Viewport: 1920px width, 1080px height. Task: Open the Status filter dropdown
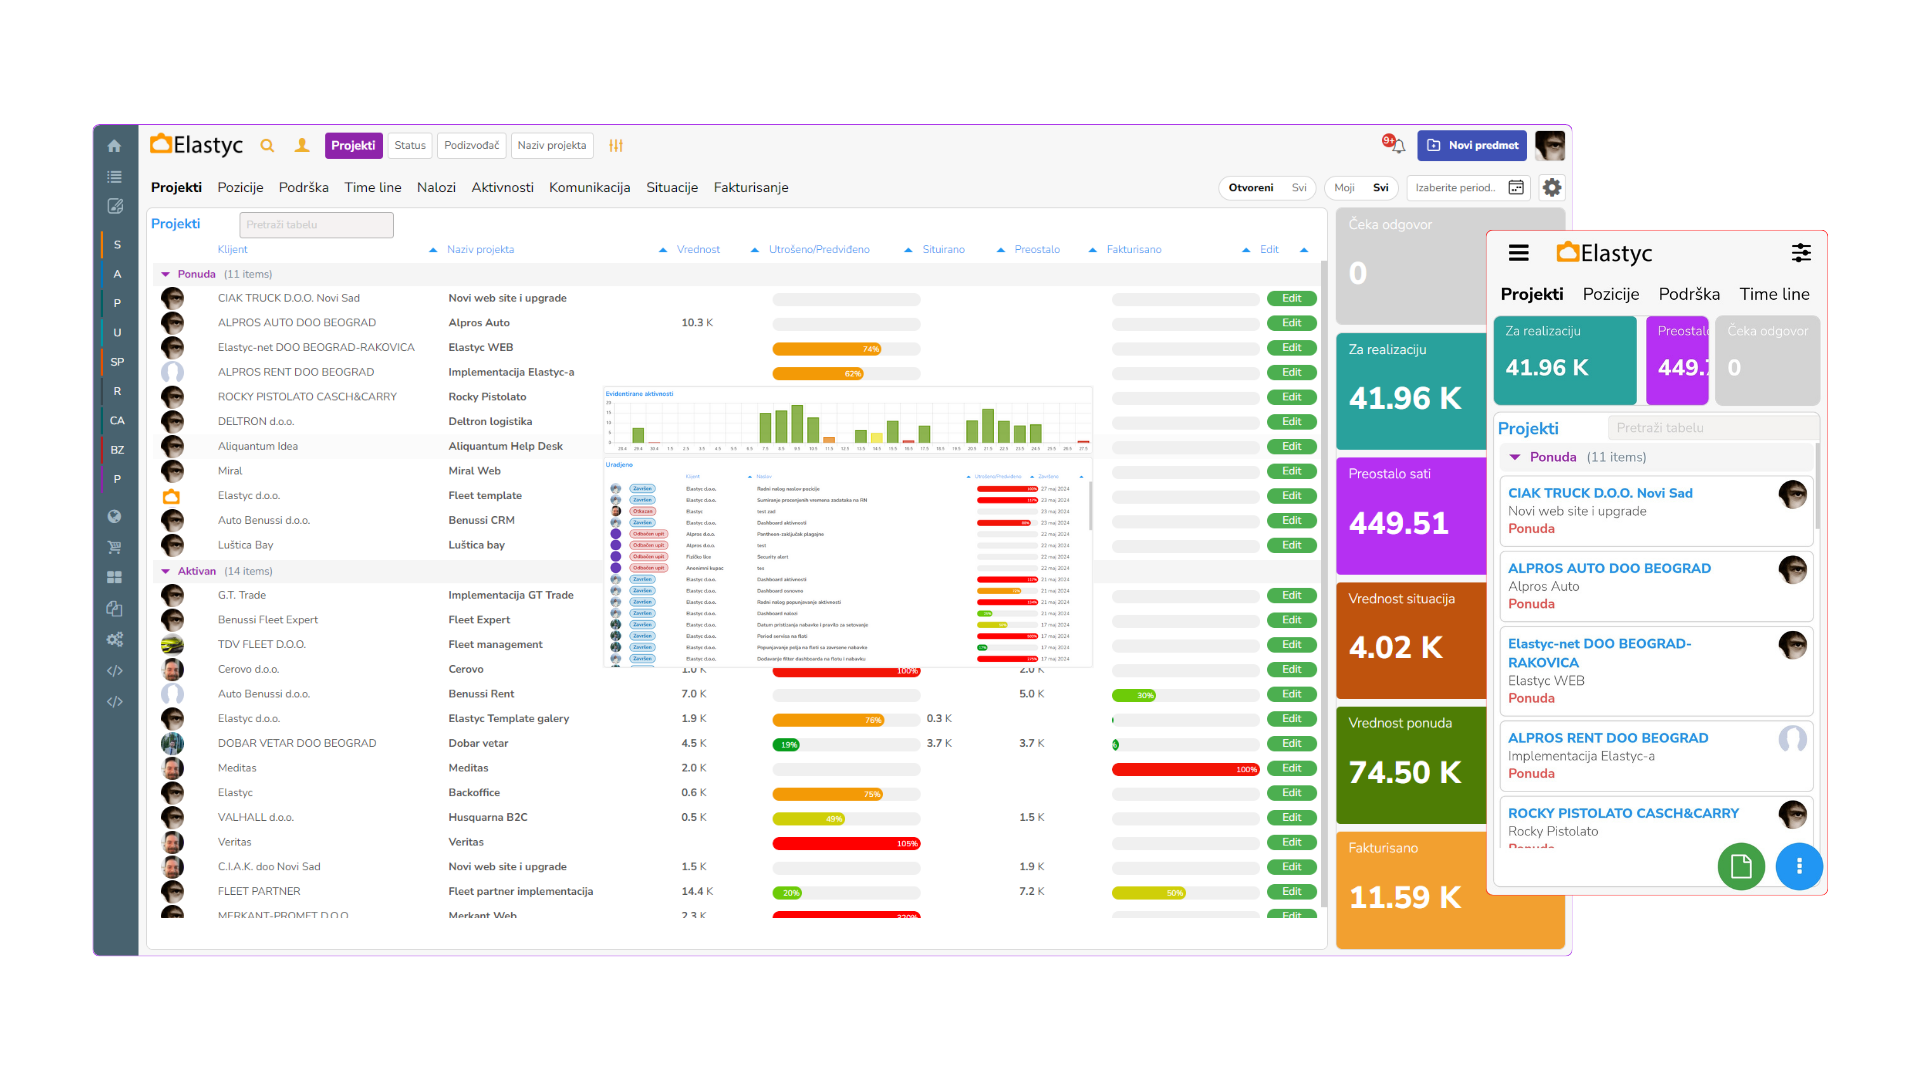[x=410, y=146]
